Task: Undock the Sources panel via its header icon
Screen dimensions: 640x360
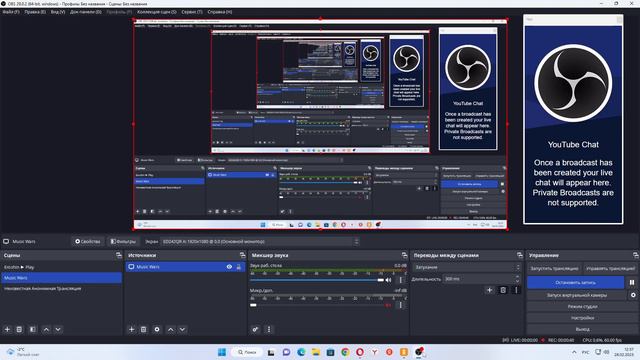Action: coord(242,255)
